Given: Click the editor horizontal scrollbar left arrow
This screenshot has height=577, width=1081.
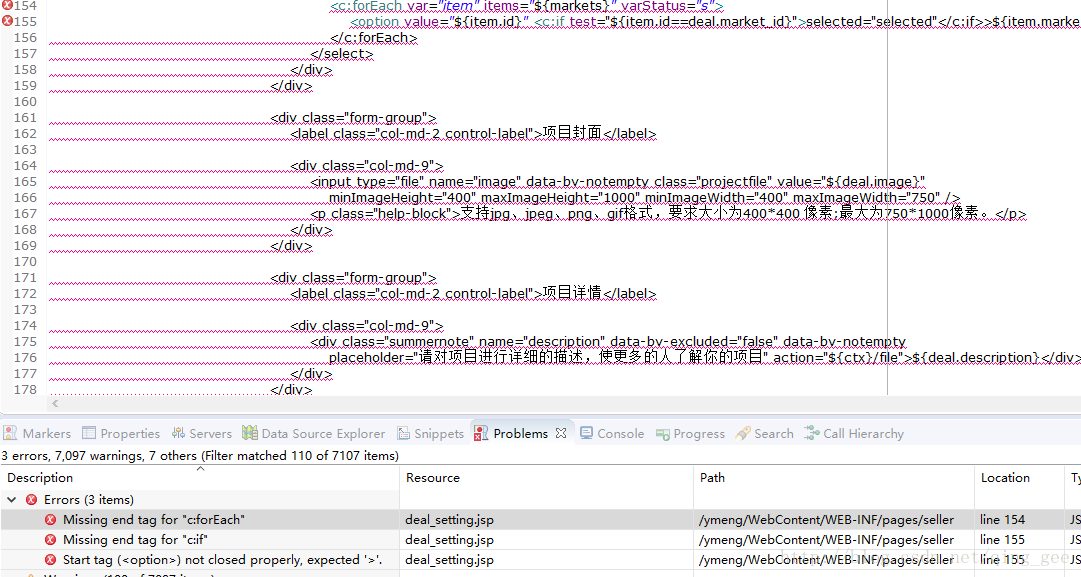Looking at the screenshot, I should click(x=55, y=403).
